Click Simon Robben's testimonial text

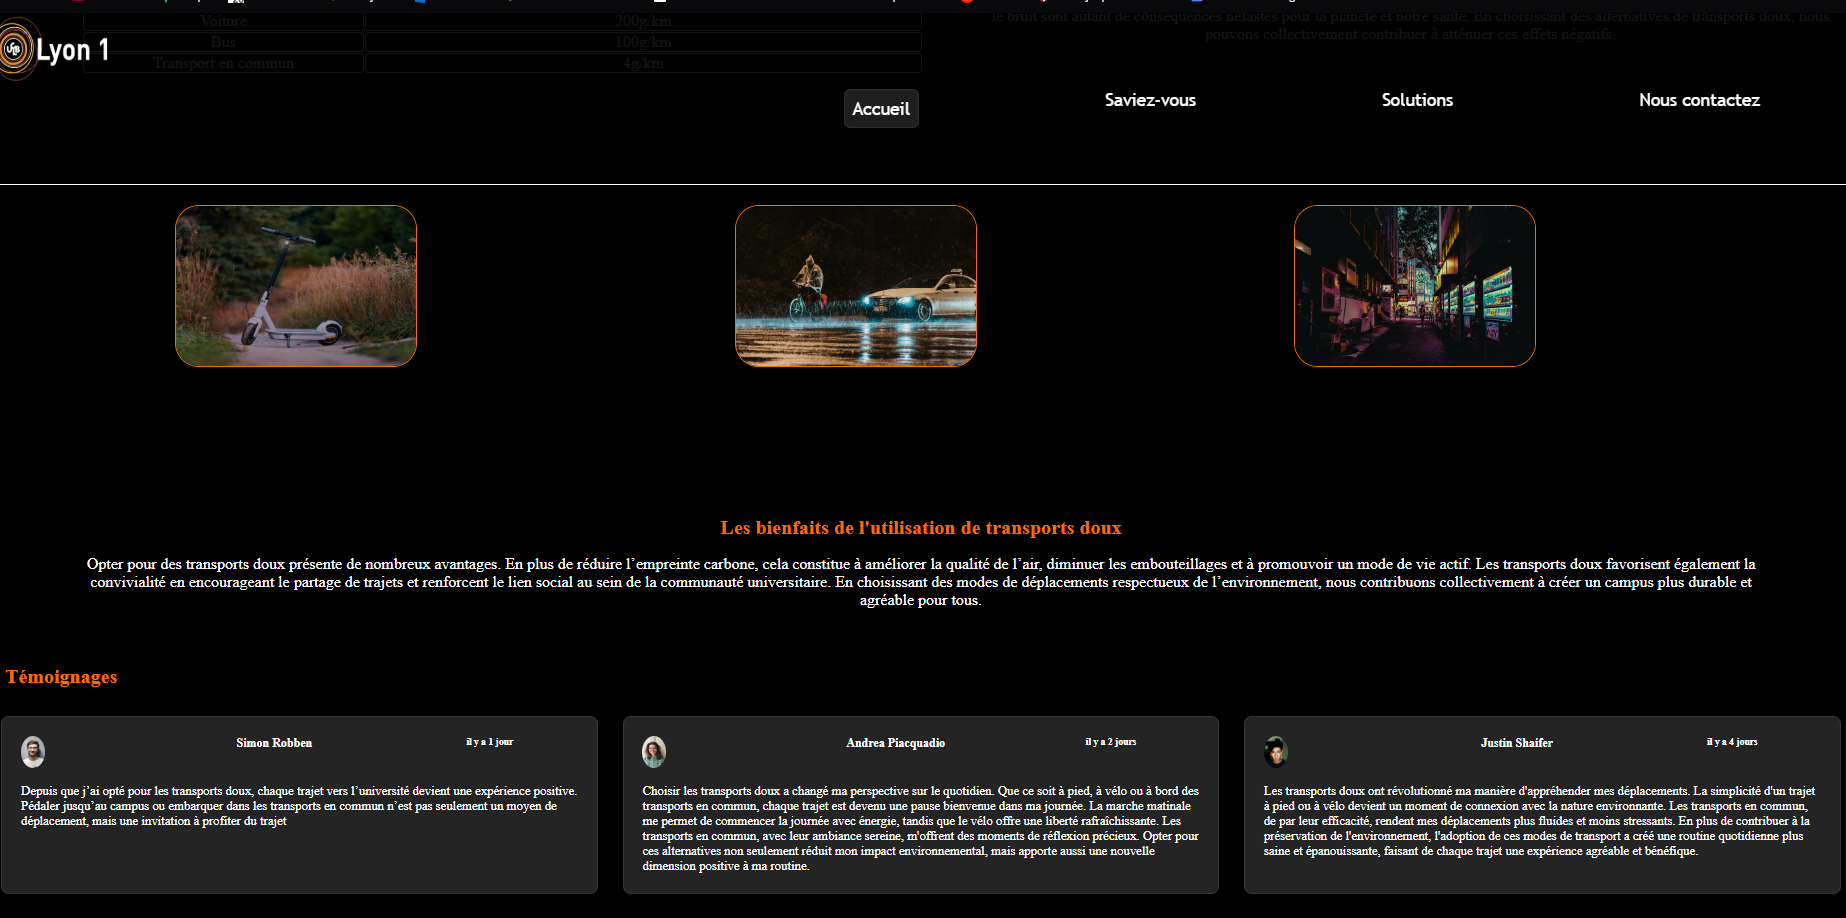(298, 806)
